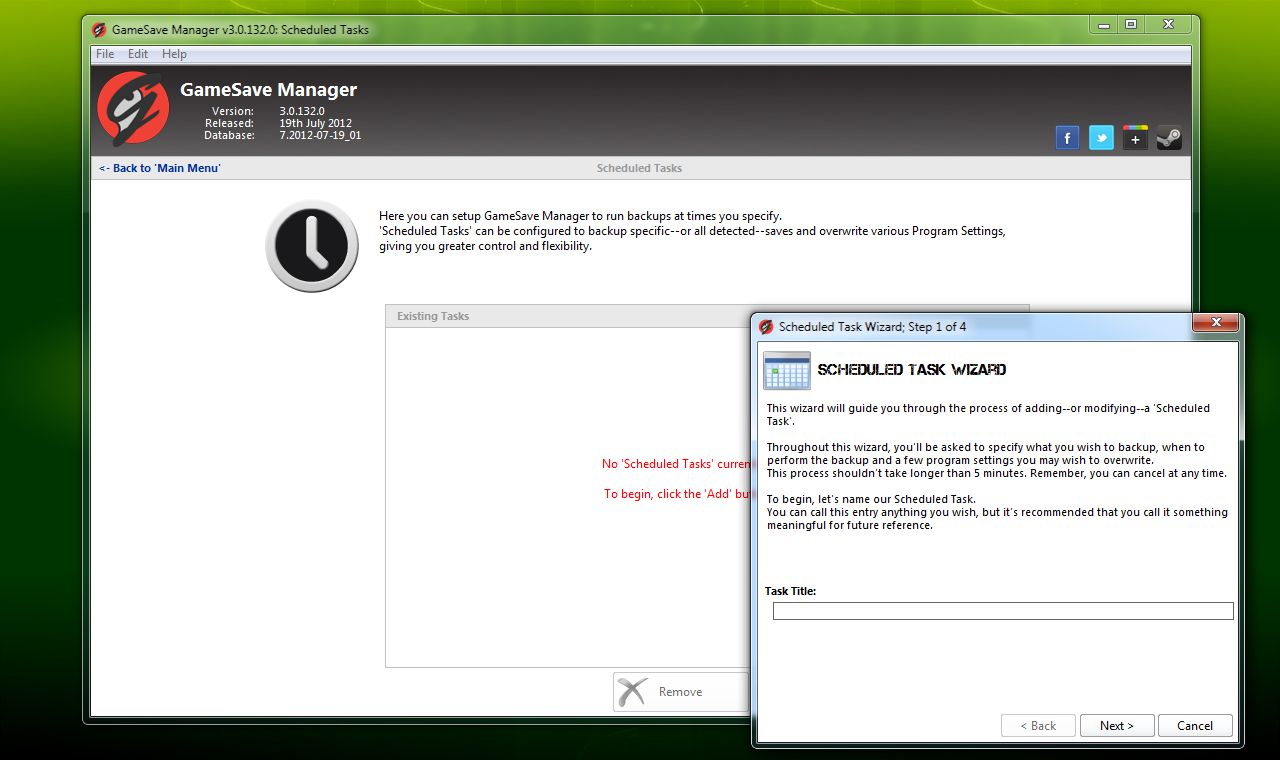
Task: Close the Scheduled Task Wizard window
Action: pos(1216,322)
